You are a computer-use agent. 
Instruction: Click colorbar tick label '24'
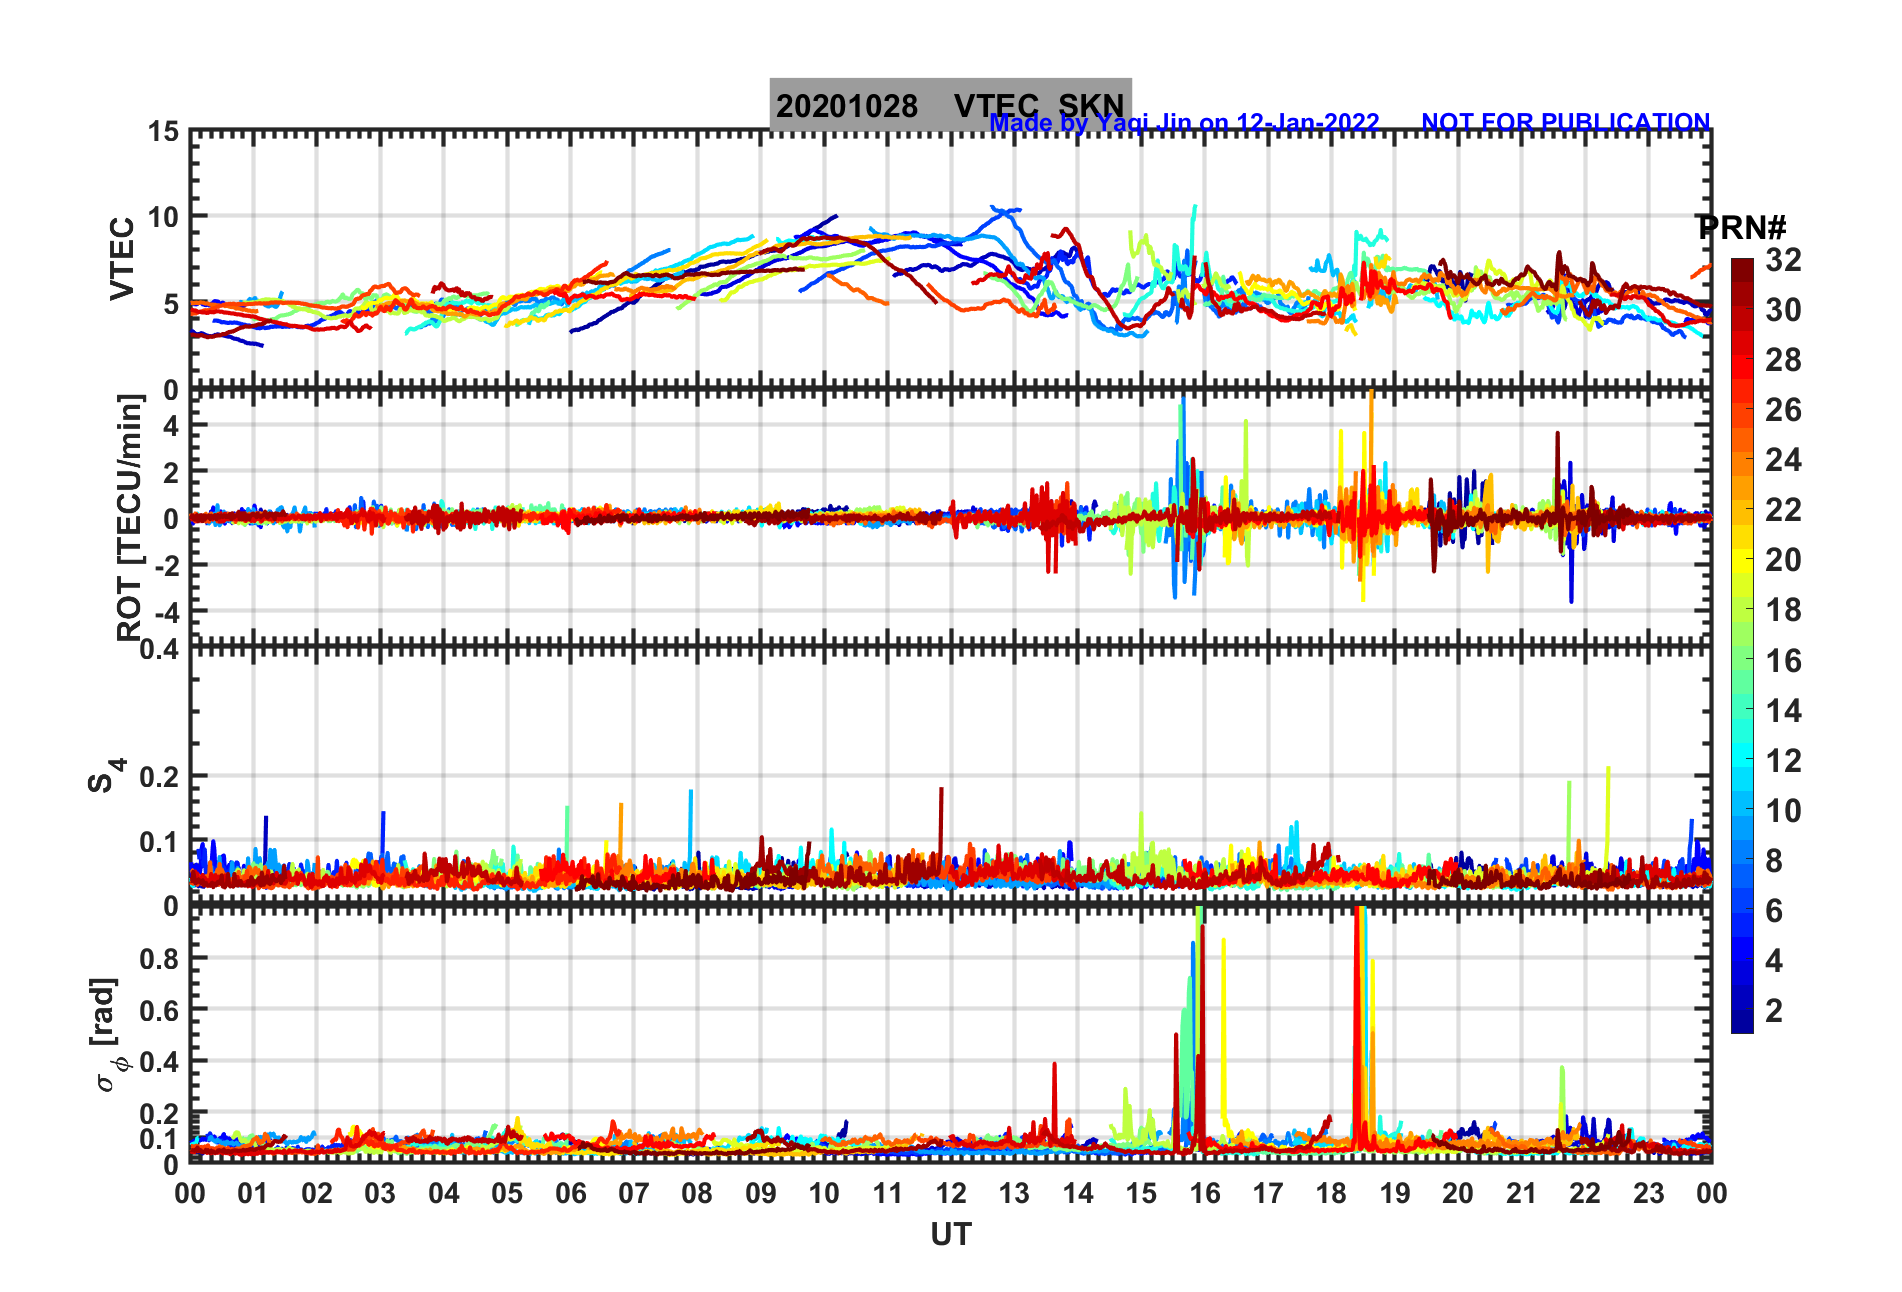pos(1783,460)
